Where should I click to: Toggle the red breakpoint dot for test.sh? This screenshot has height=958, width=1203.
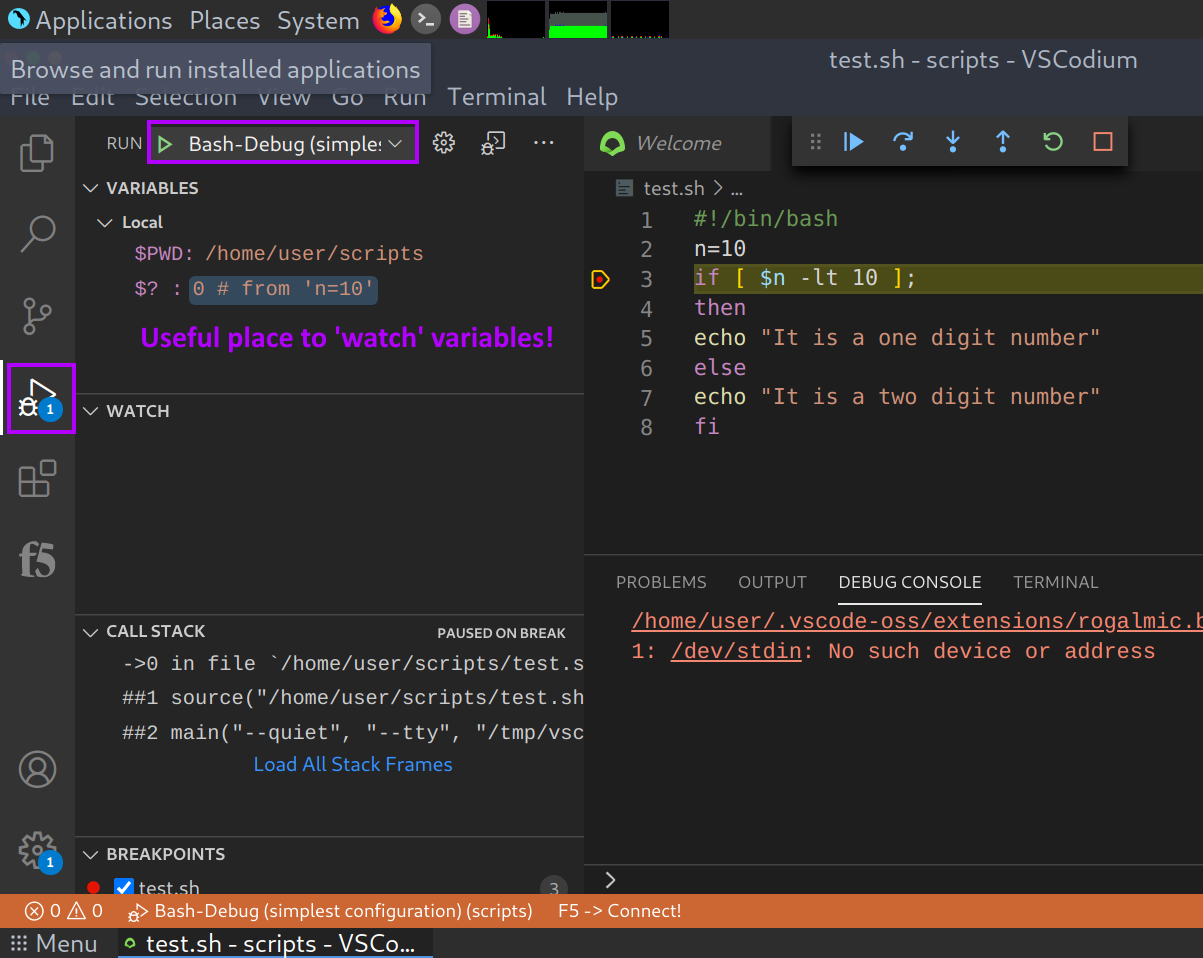click(97, 888)
